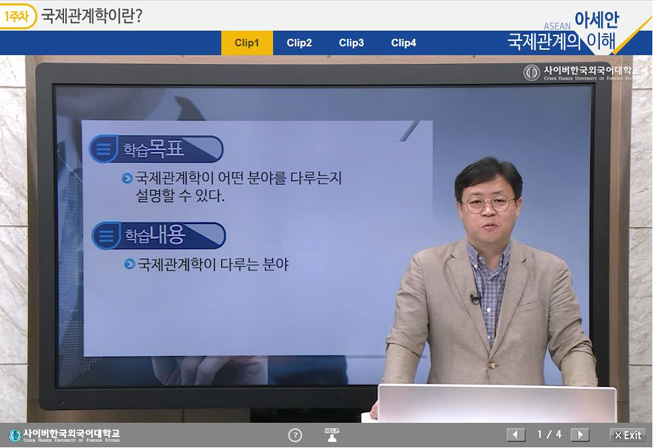Click the 학습내용 heading in video
The height and width of the screenshot is (448, 653).
(x=158, y=235)
